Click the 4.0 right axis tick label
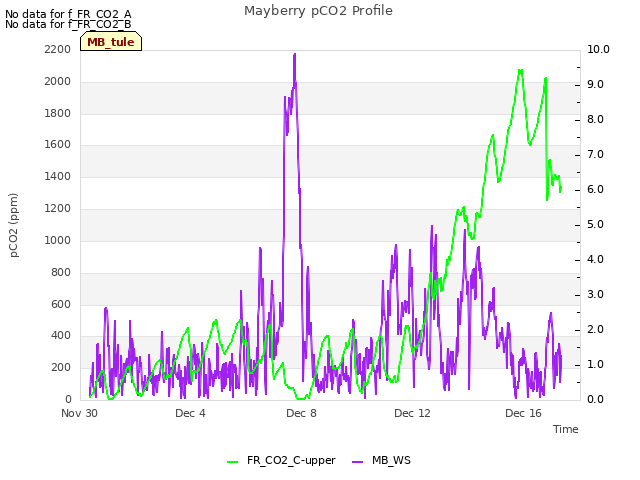Viewport: 640px width, 480px height. click(595, 260)
